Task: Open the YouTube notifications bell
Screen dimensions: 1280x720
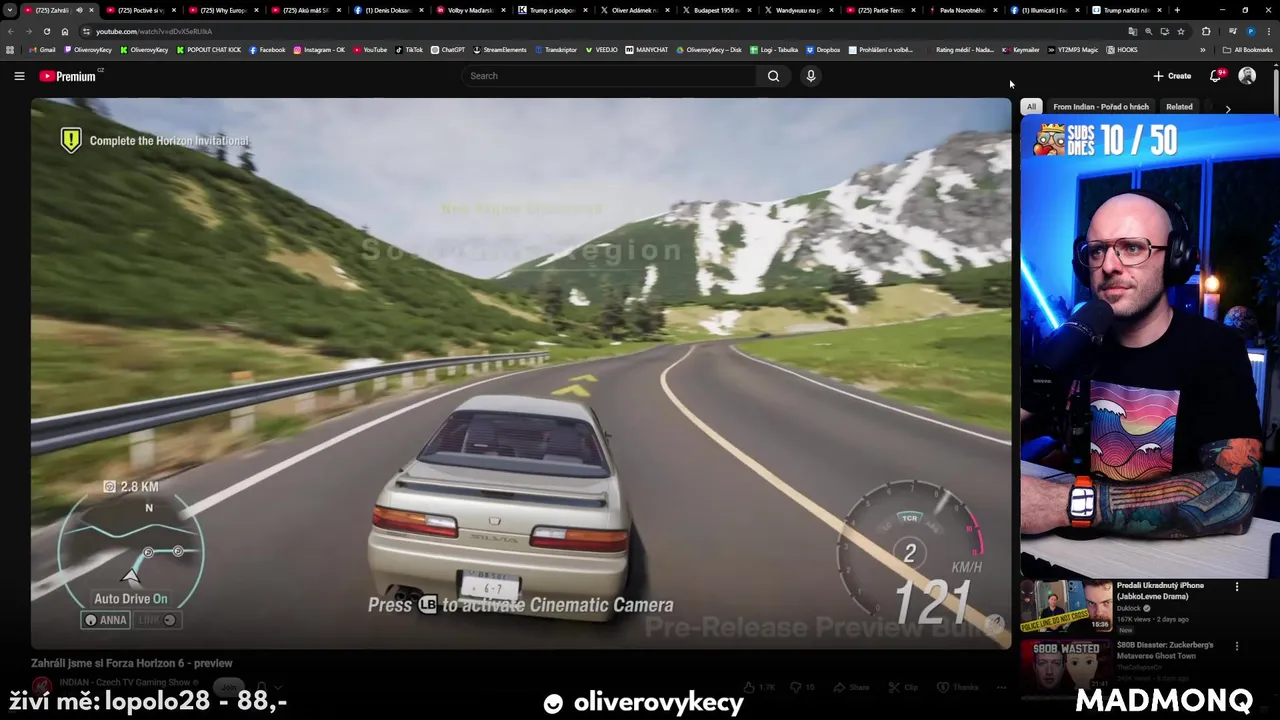Action: 1216,76
